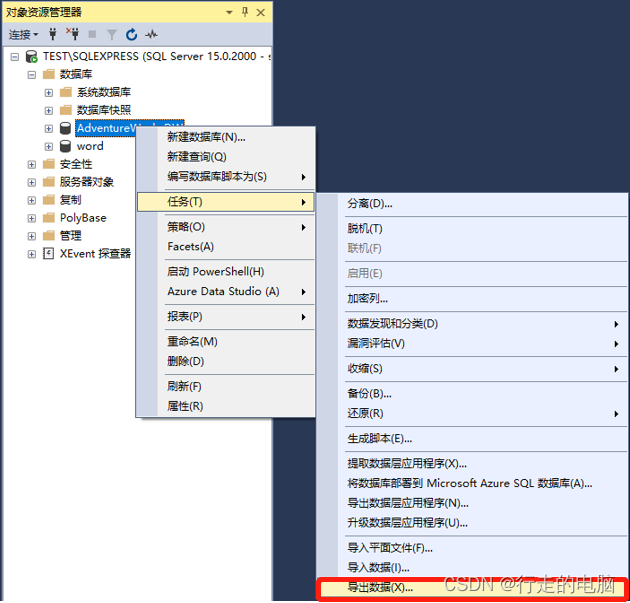
Task: Open Azure Data Studio (A) submenu
Action: click(x=225, y=292)
